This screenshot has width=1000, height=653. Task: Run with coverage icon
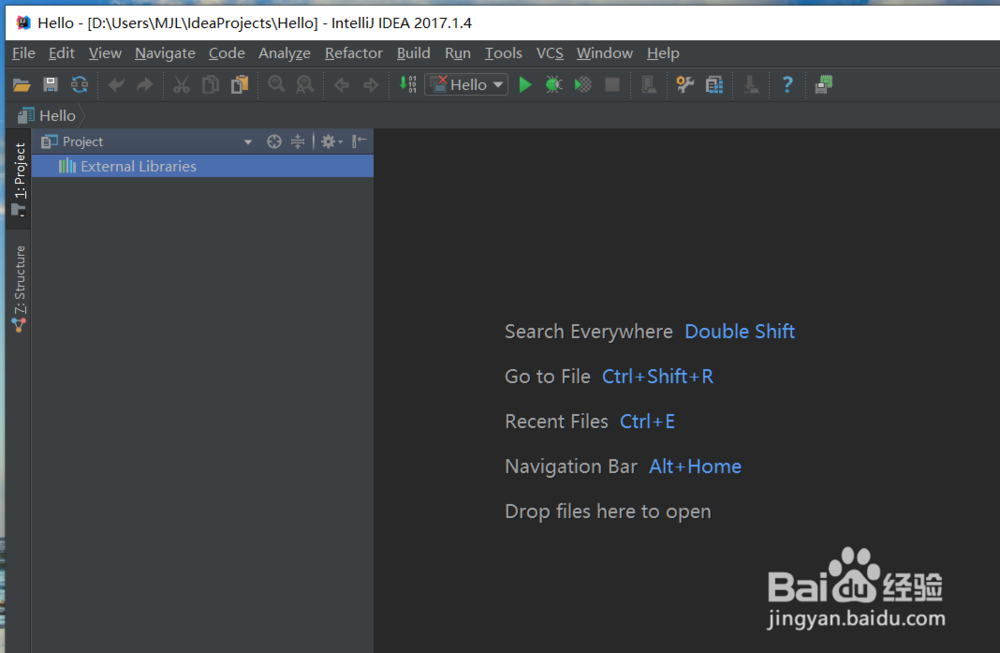coord(583,85)
